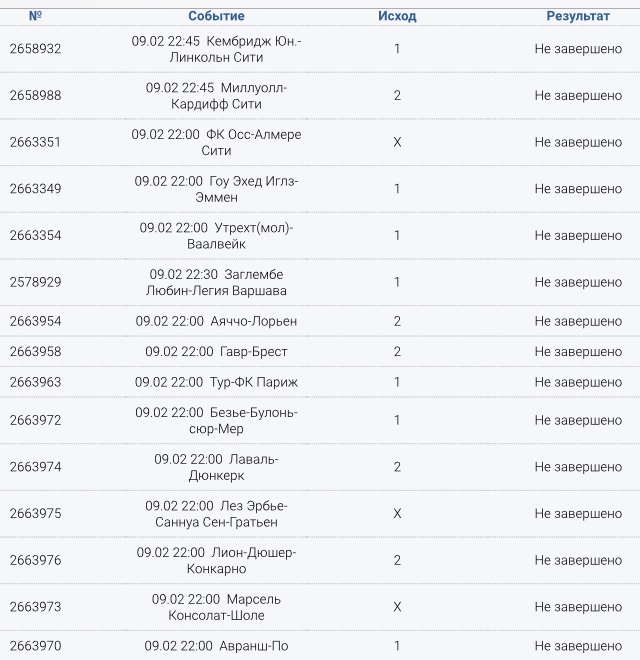Select bet number 2658932
Image resolution: width=640 pixels, height=660 pixels.
click(35, 49)
